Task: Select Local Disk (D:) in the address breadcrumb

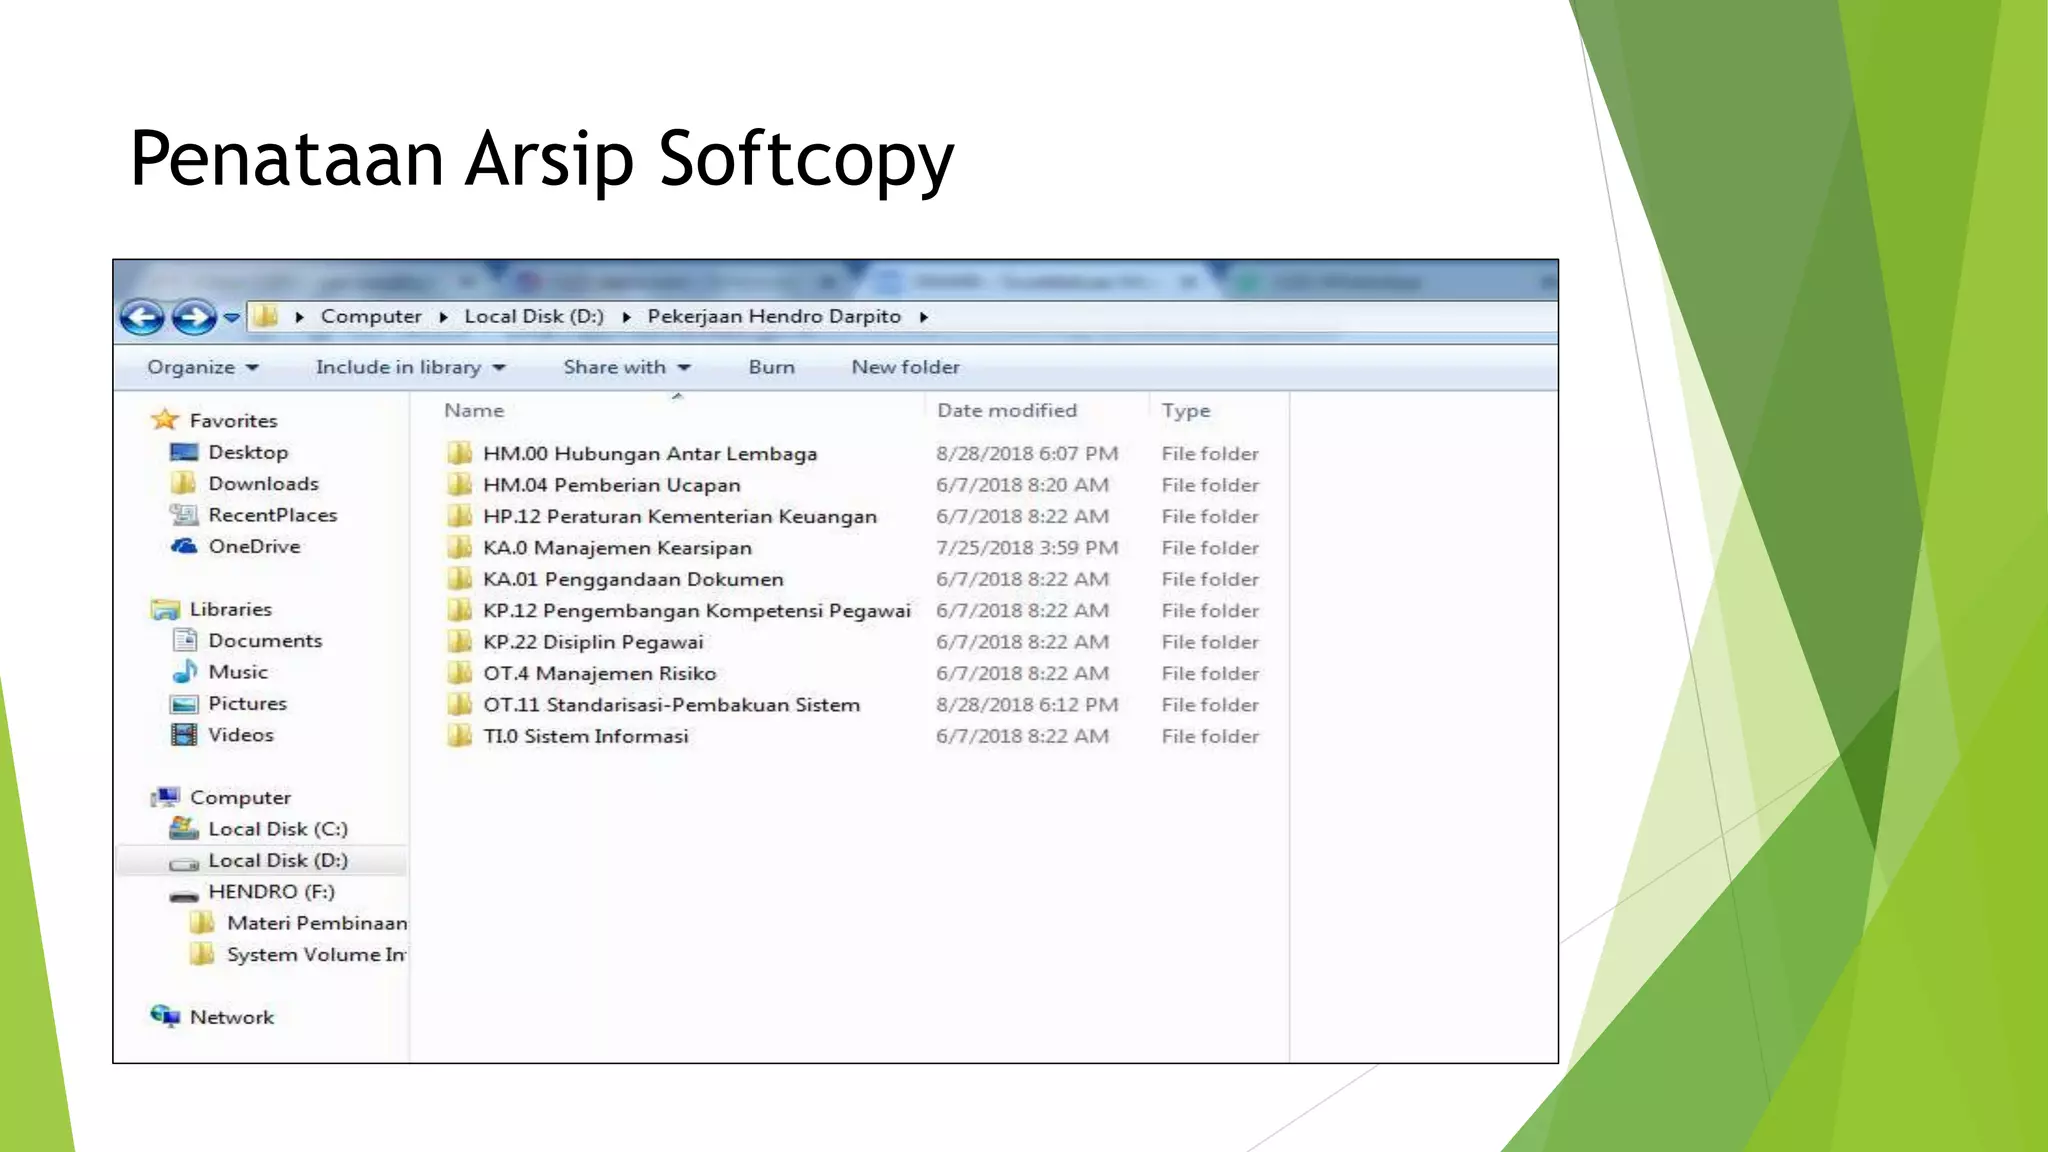Action: (x=533, y=317)
